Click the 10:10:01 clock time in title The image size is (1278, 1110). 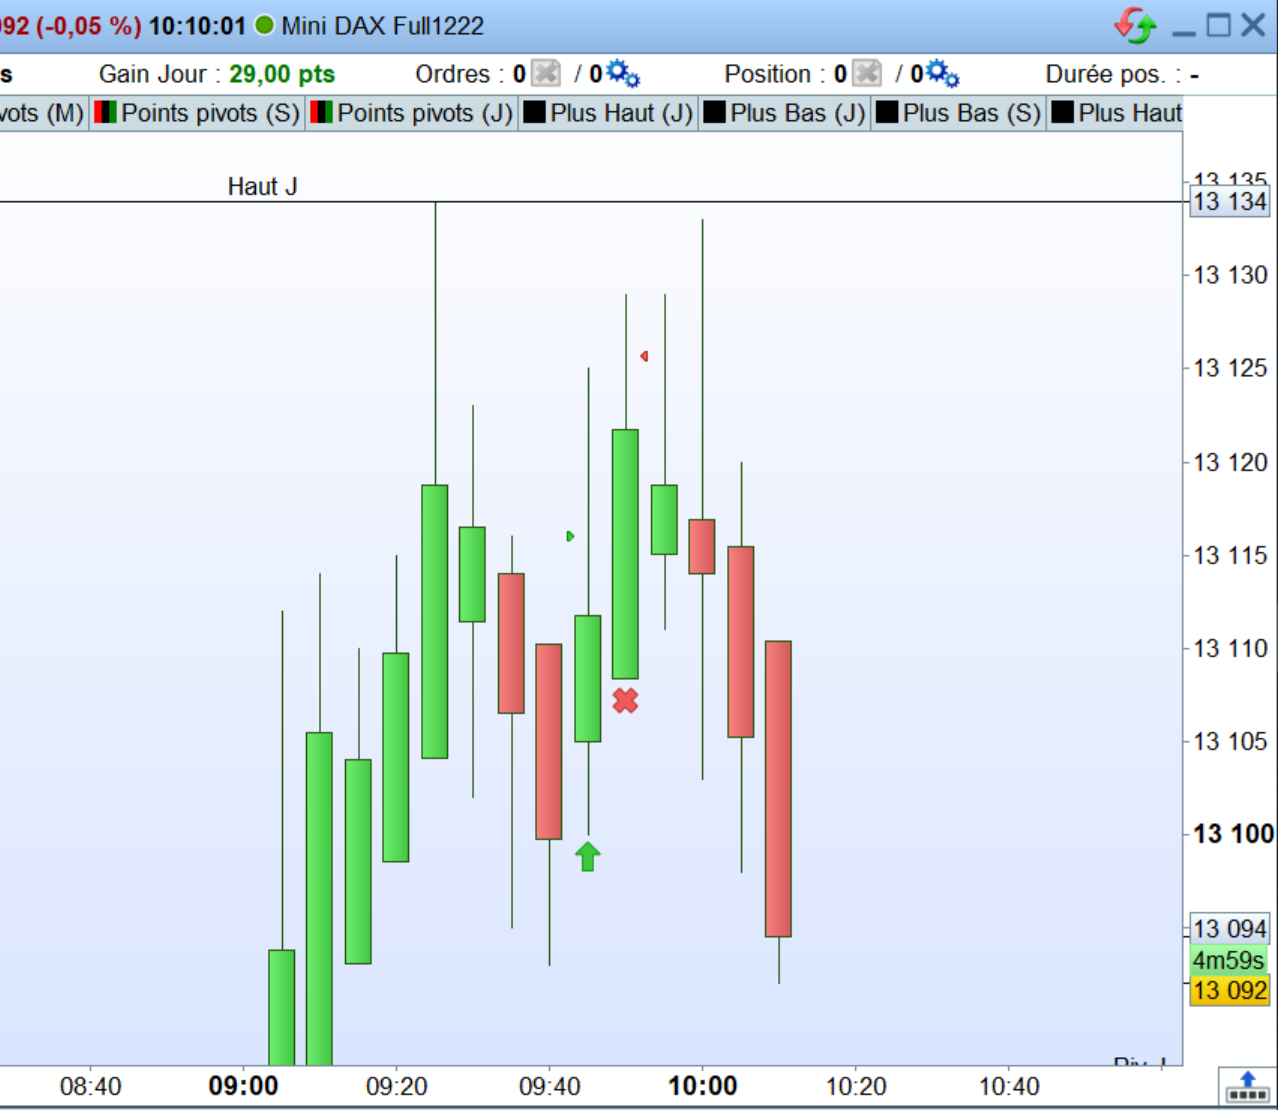pyautogui.click(x=197, y=26)
